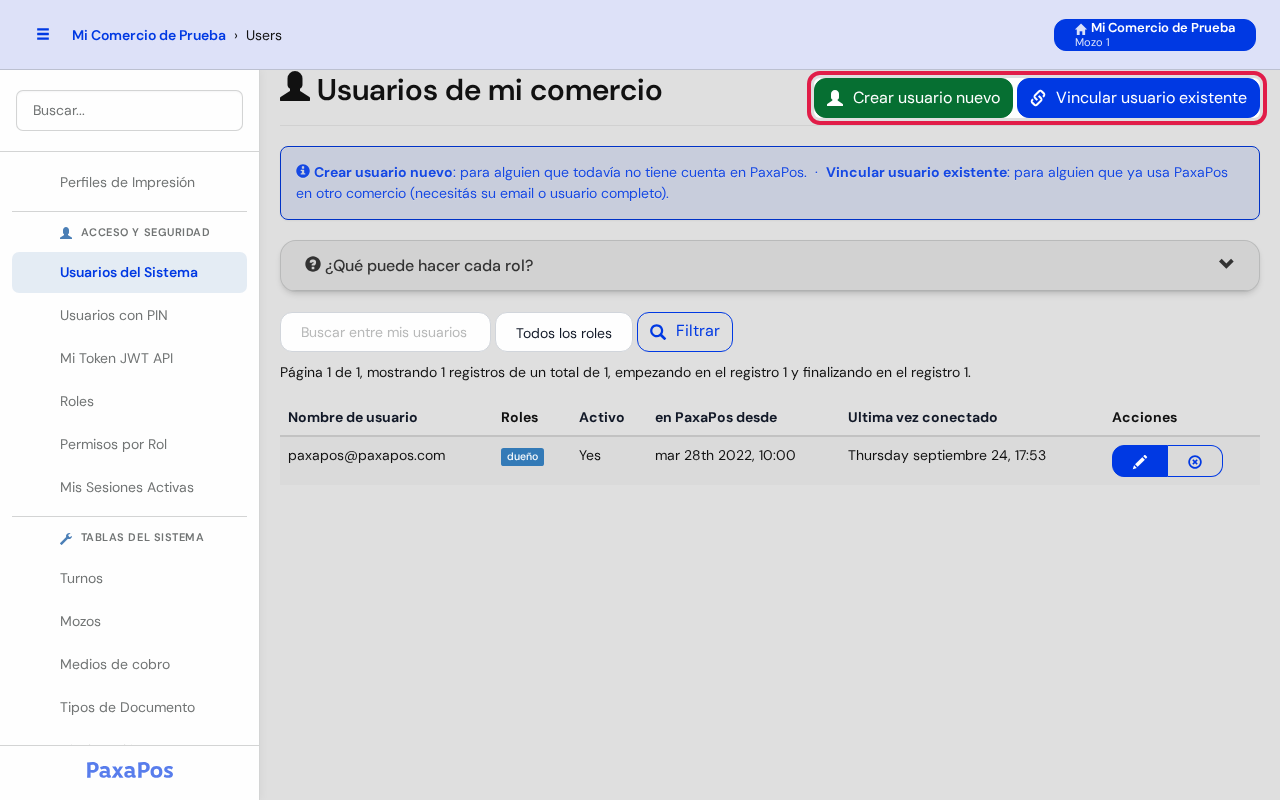Focus the sidebar 'Buscar...' field
The height and width of the screenshot is (800, 1280).
pyautogui.click(x=129, y=110)
